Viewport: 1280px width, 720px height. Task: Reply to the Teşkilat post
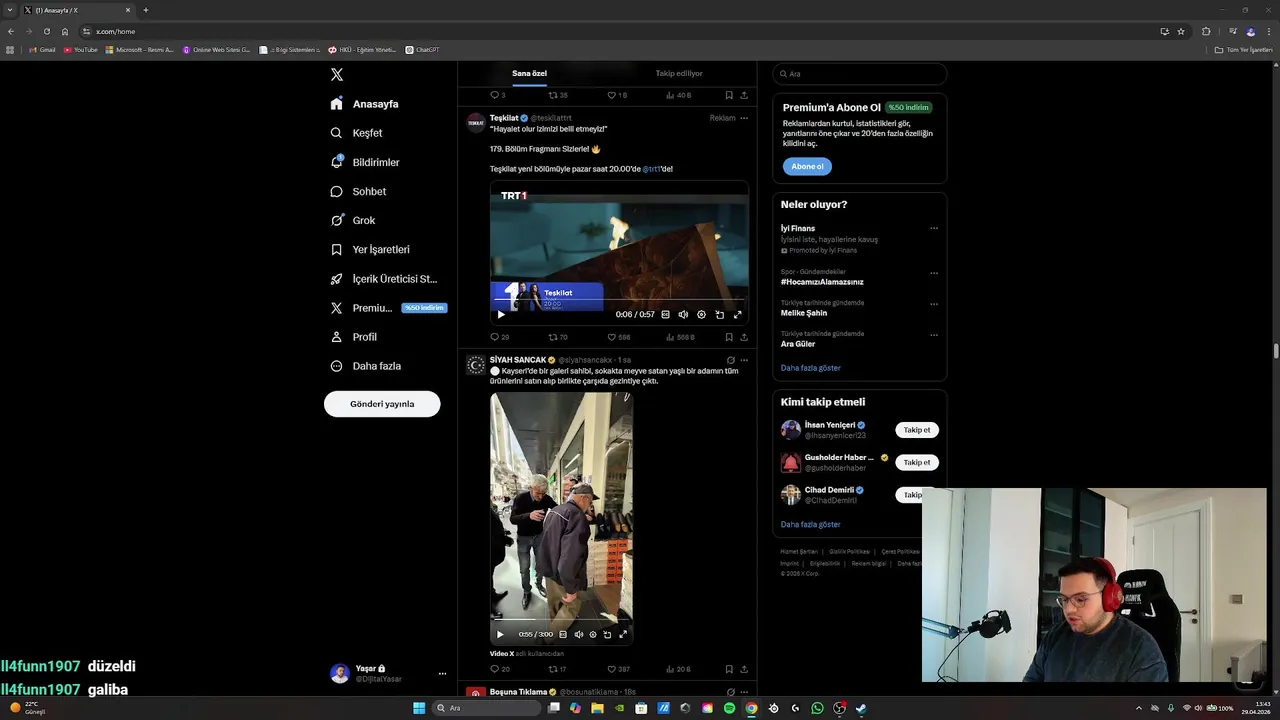click(x=499, y=337)
